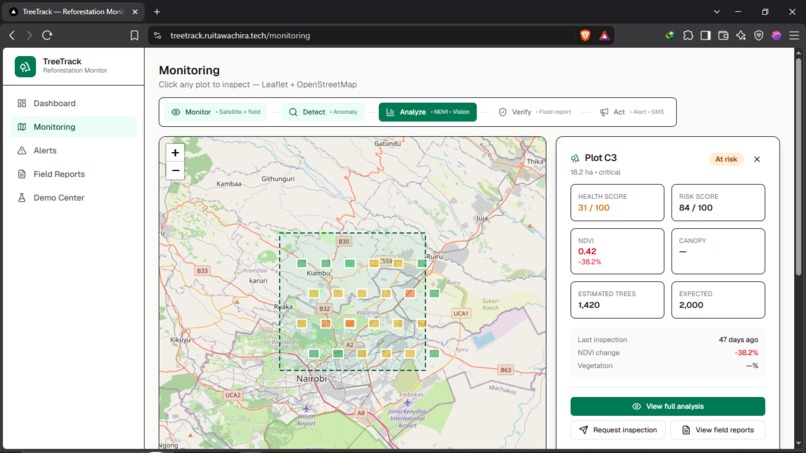Toggle the browser sidebar panel
806x453 pixels.
706,35
